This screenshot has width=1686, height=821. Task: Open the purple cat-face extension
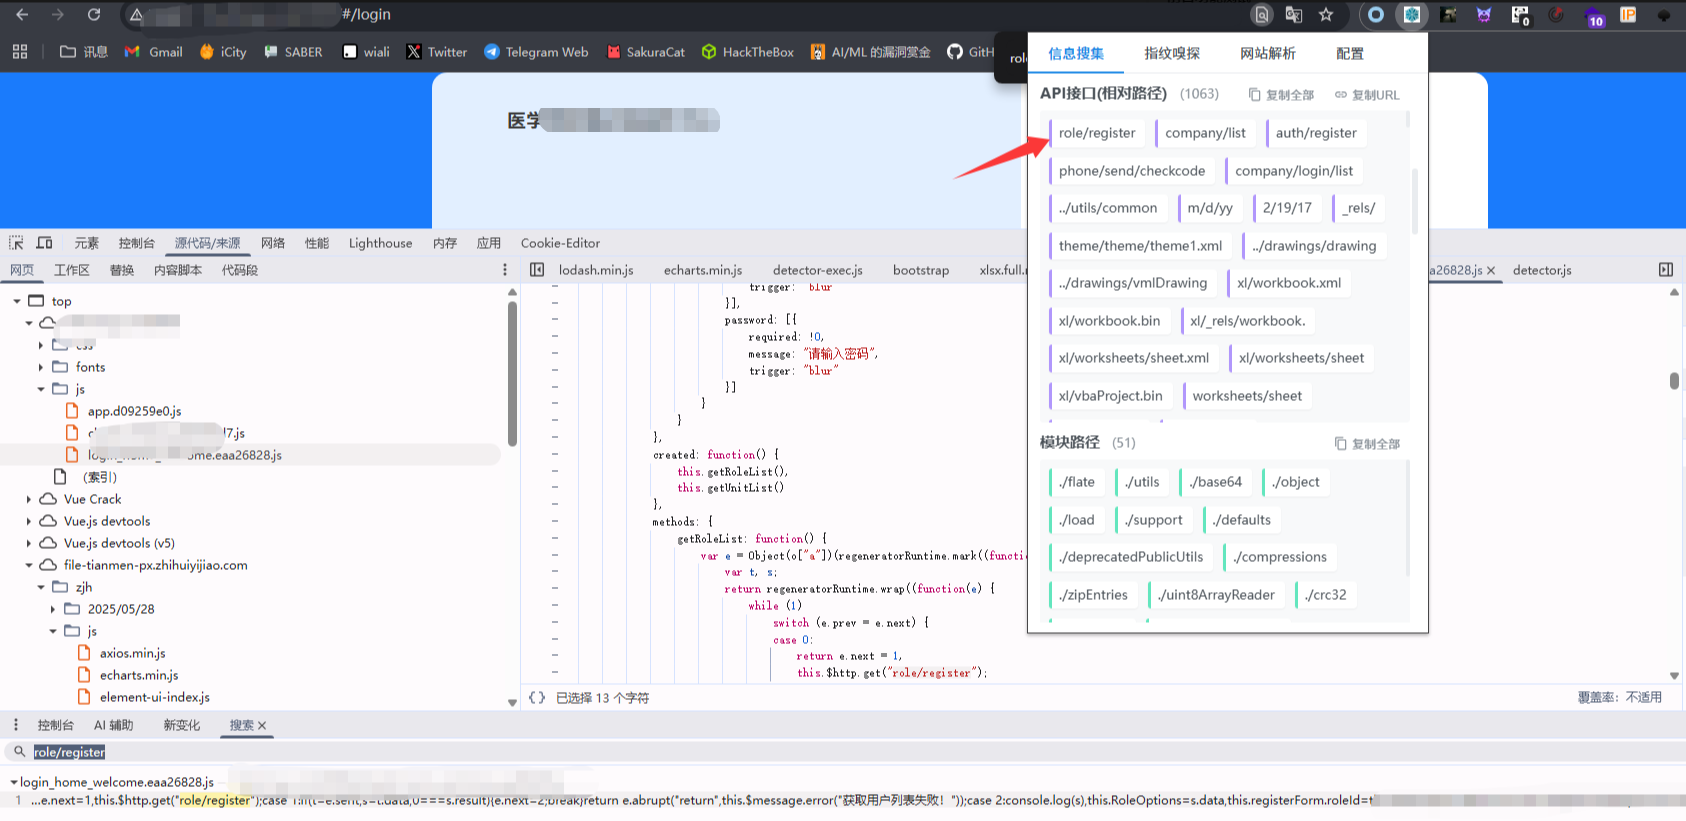[1484, 15]
